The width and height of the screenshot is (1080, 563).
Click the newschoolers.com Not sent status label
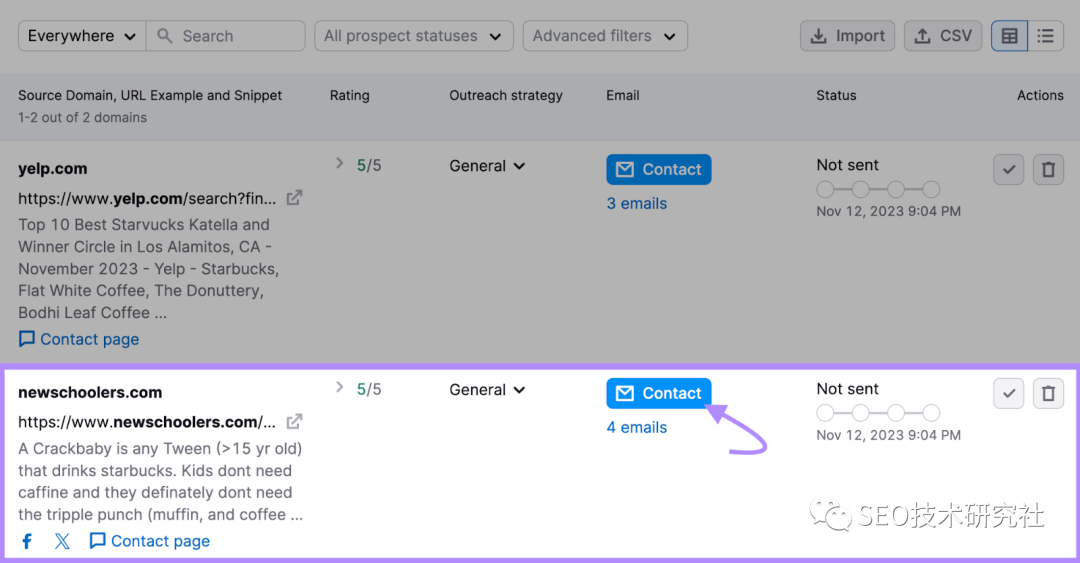click(x=847, y=389)
